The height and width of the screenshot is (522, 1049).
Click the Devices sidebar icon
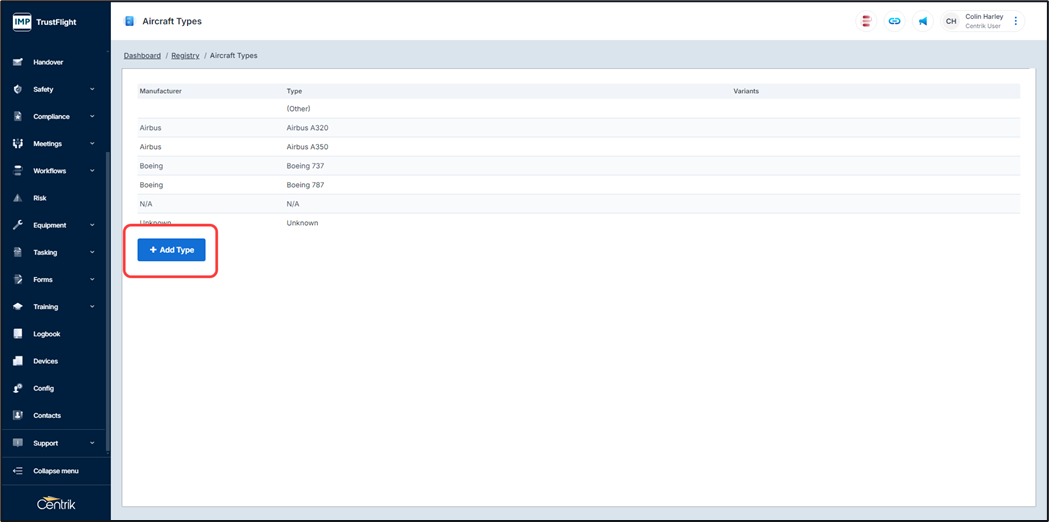(x=18, y=361)
